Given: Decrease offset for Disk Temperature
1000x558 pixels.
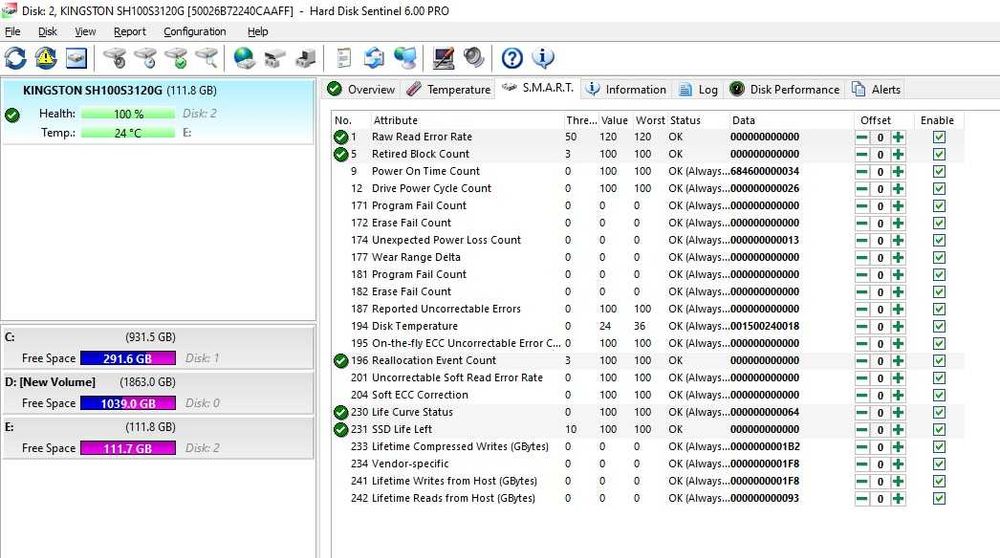Looking at the screenshot, I should pyautogui.click(x=862, y=327).
